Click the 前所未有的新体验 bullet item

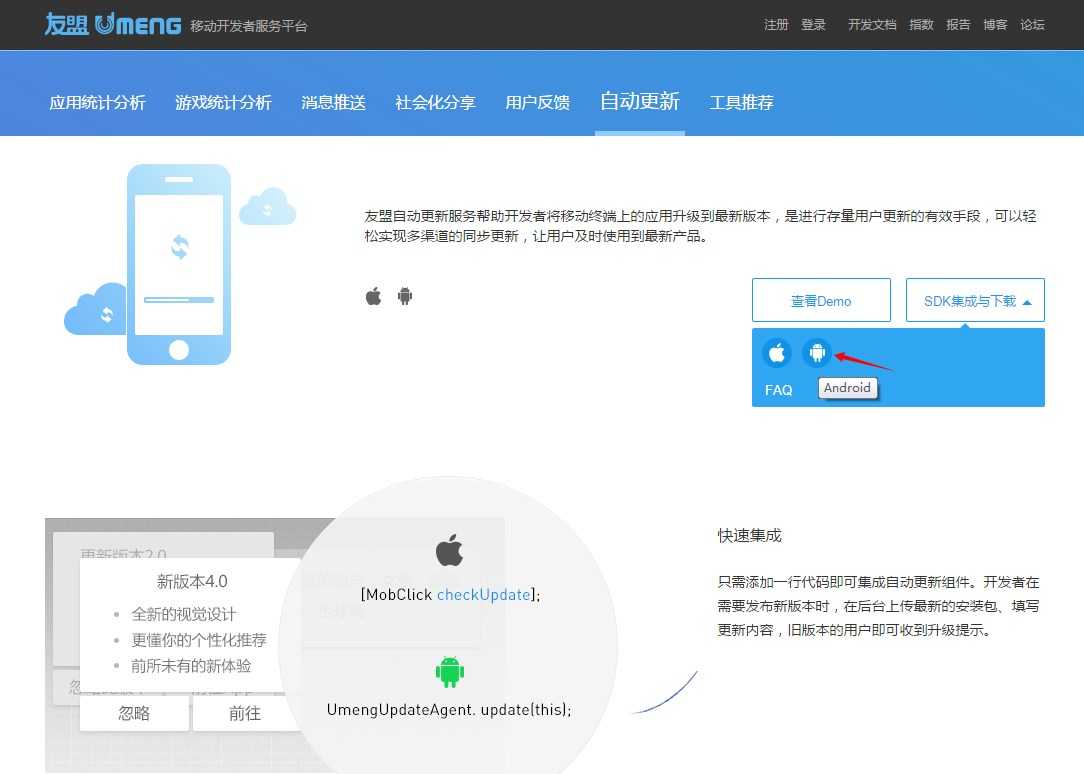click(191, 666)
